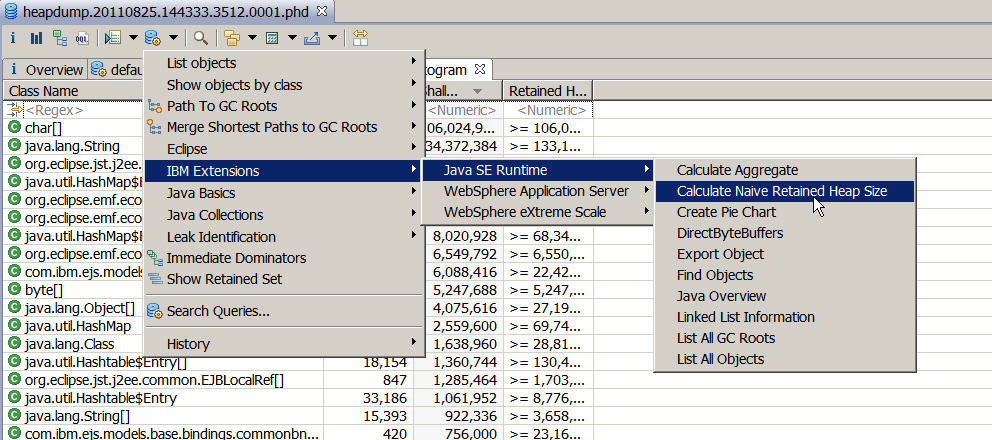This screenshot has width=992, height=440.
Task: Click the database icon on heapdump file tab
Action: (x=11, y=10)
